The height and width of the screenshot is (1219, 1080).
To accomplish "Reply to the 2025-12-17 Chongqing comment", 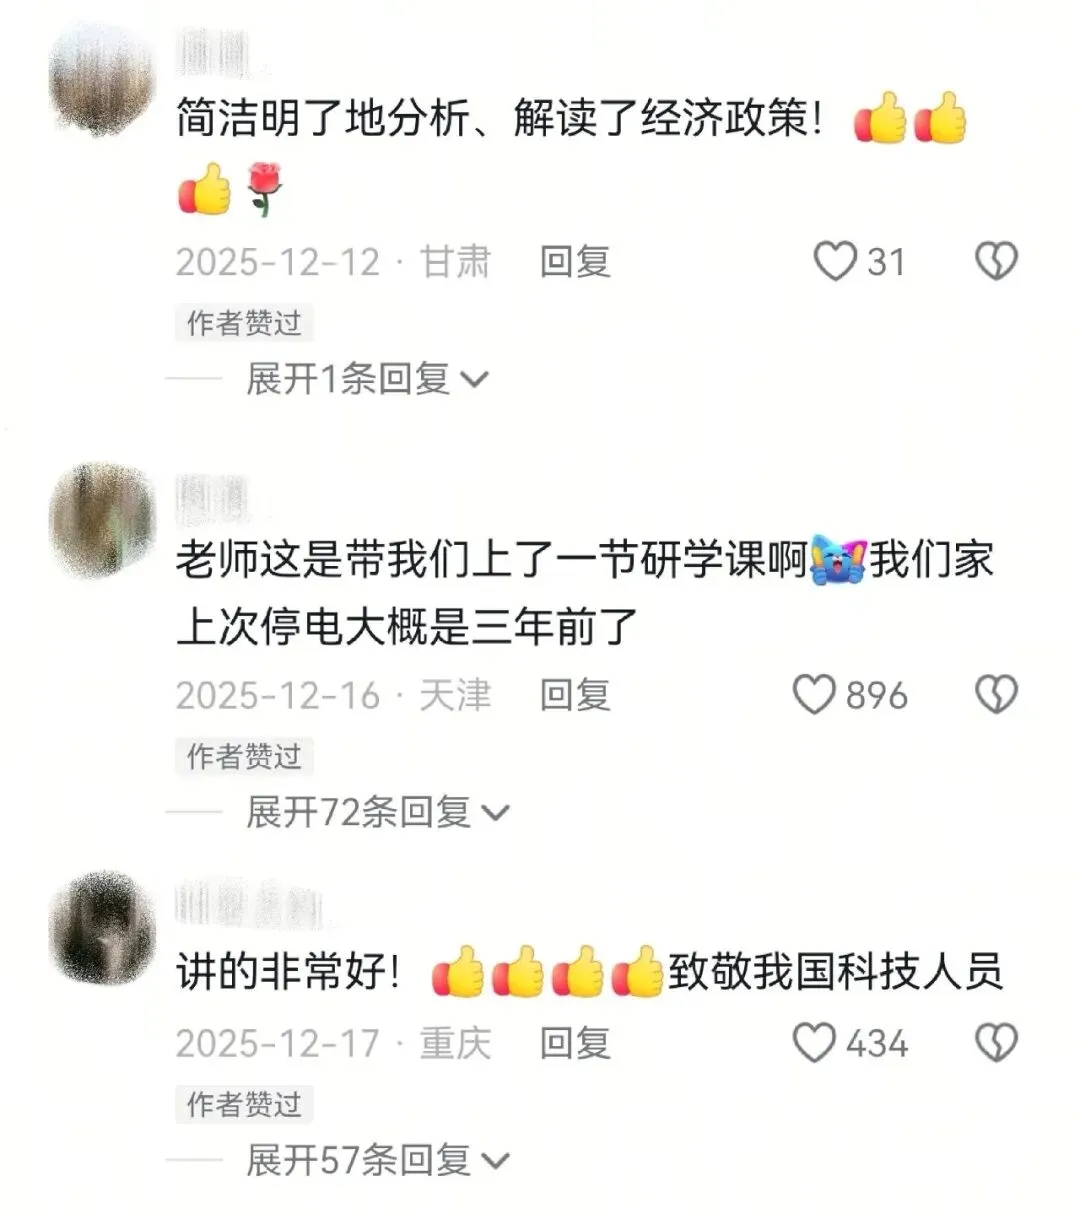I will click(x=575, y=1043).
